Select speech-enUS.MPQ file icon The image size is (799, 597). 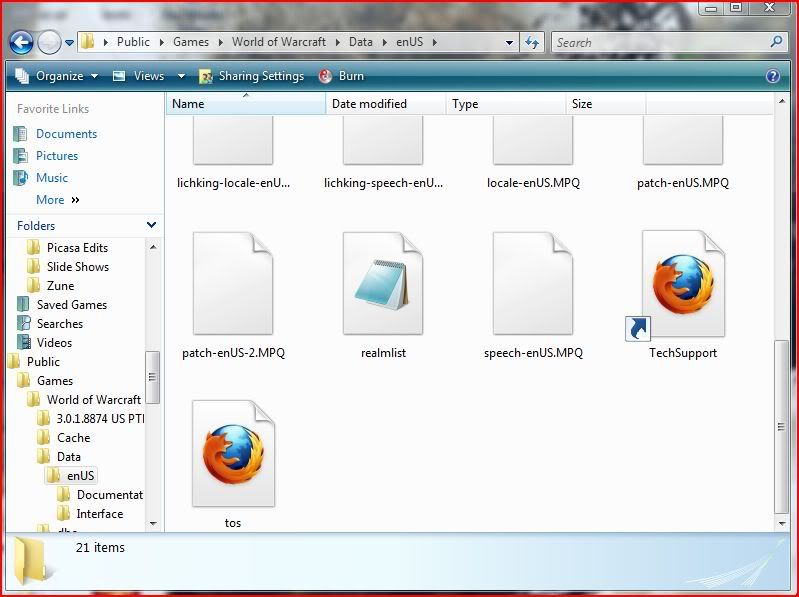pyautogui.click(x=532, y=283)
